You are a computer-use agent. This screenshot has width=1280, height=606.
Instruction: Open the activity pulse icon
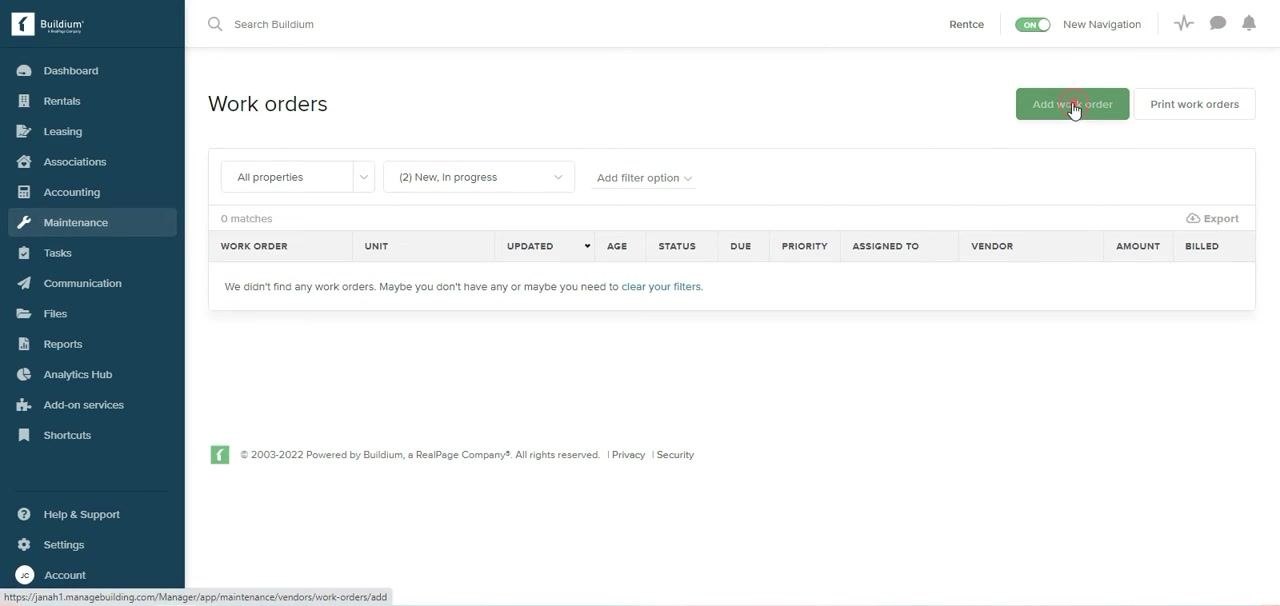[1184, 23]
